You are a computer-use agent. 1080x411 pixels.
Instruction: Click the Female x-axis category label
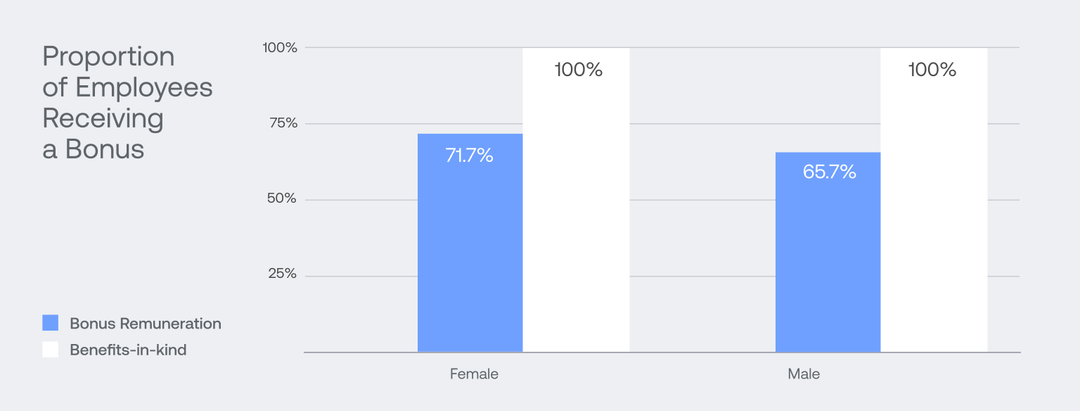click(474, 375)
